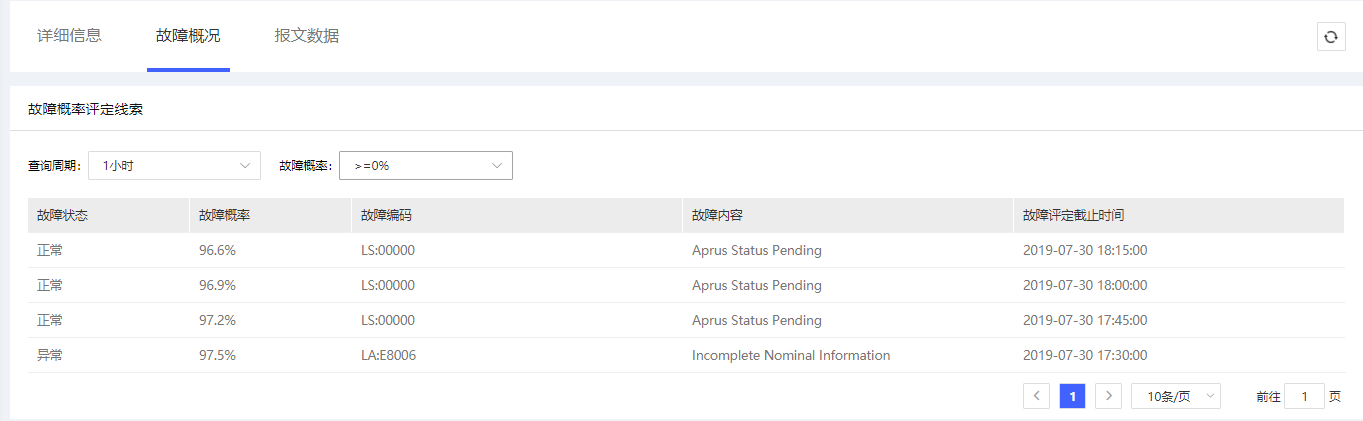Select the row dated 2019-07-30 18:15:00

point(1084,250)
